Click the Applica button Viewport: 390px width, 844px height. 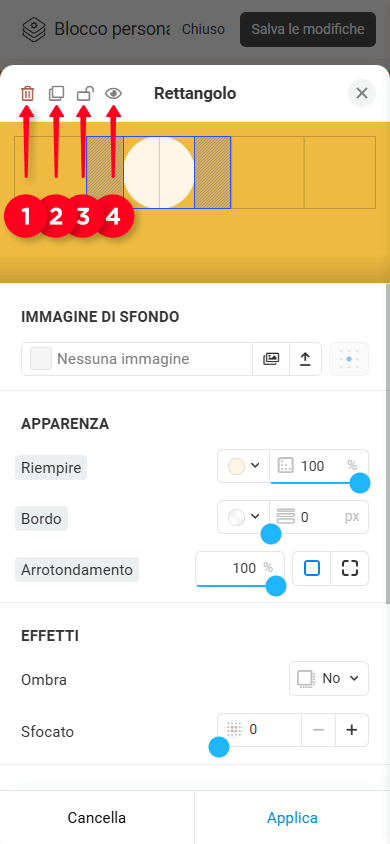pyautogui.click(x=292, y=818)
